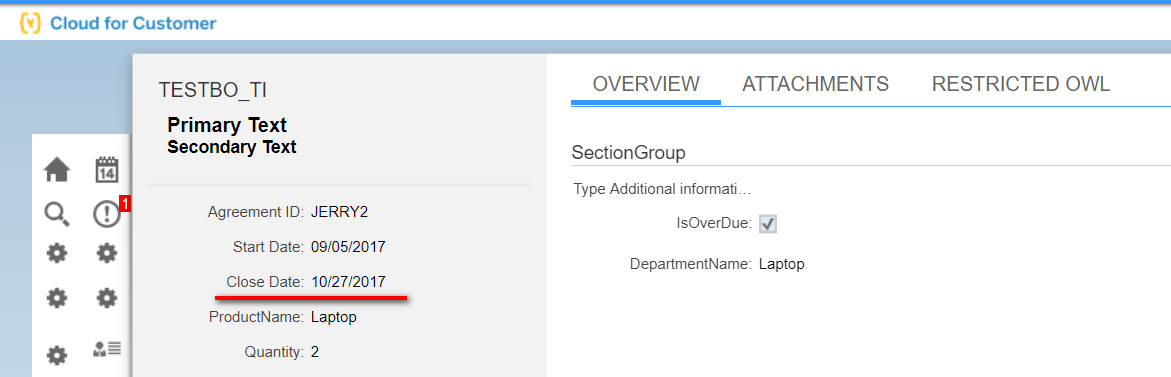The image size is (1171, 377).
Task: Click the IsOverDue label
Action: pos(713,223)
